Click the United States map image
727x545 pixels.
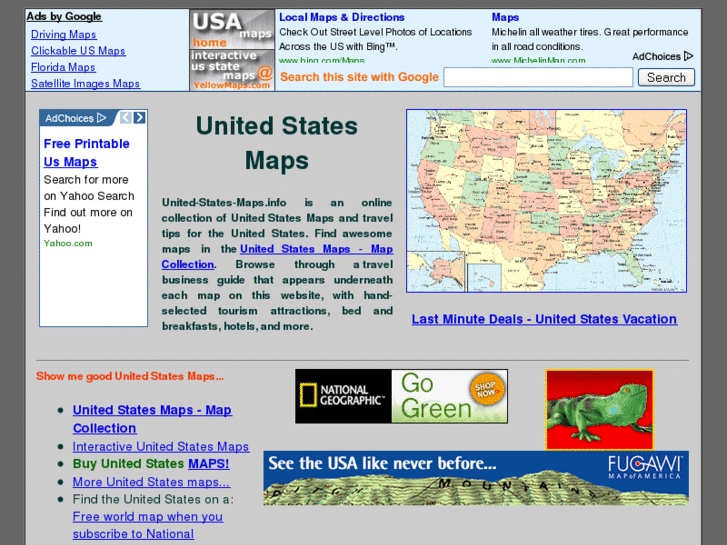pos(546,201)
